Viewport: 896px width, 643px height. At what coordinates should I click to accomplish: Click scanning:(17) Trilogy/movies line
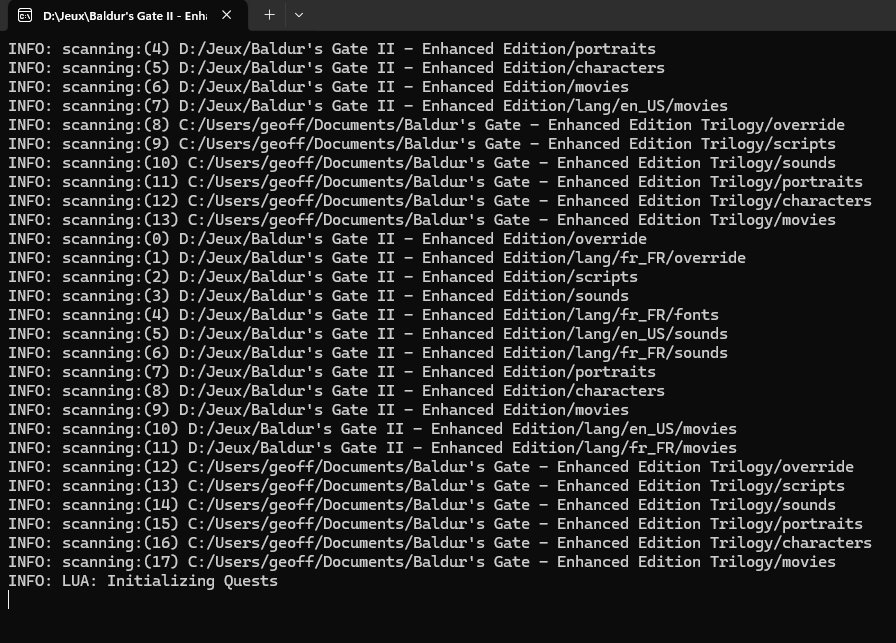(422, 562)
